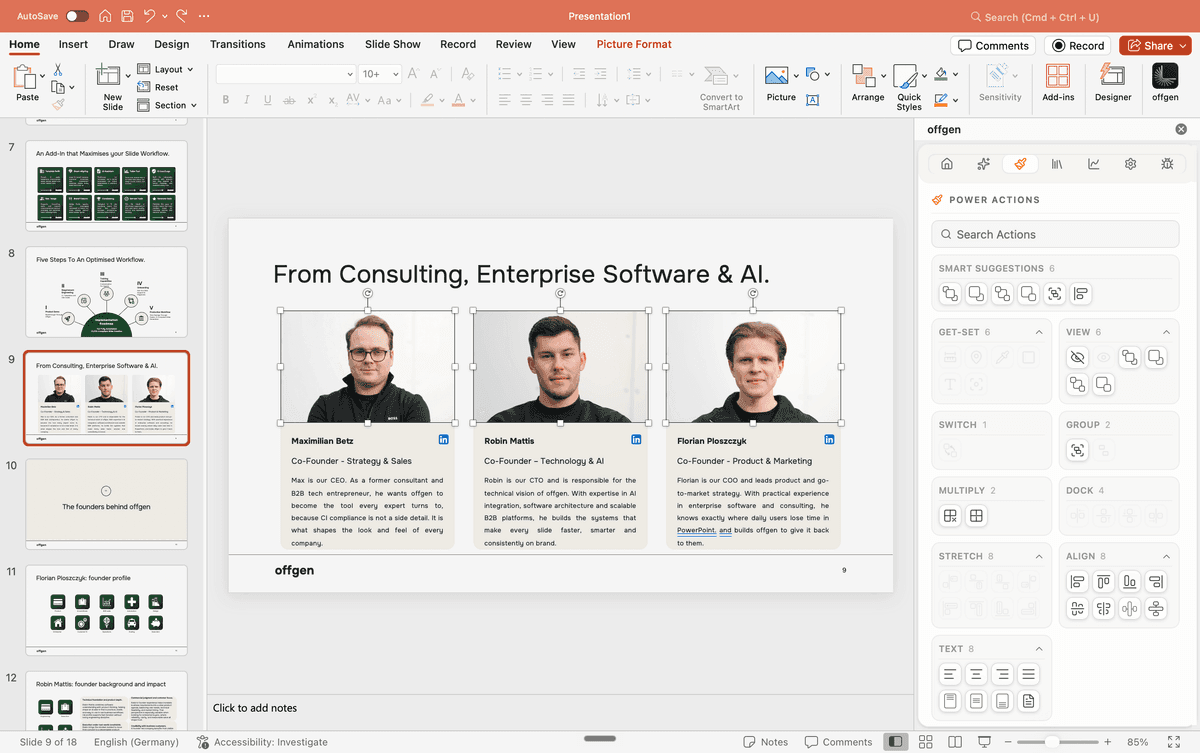This screenshot has width=1200, height=753.
Task: Select slide 8 Five Steps thumbnail
Action: point(106,292)
